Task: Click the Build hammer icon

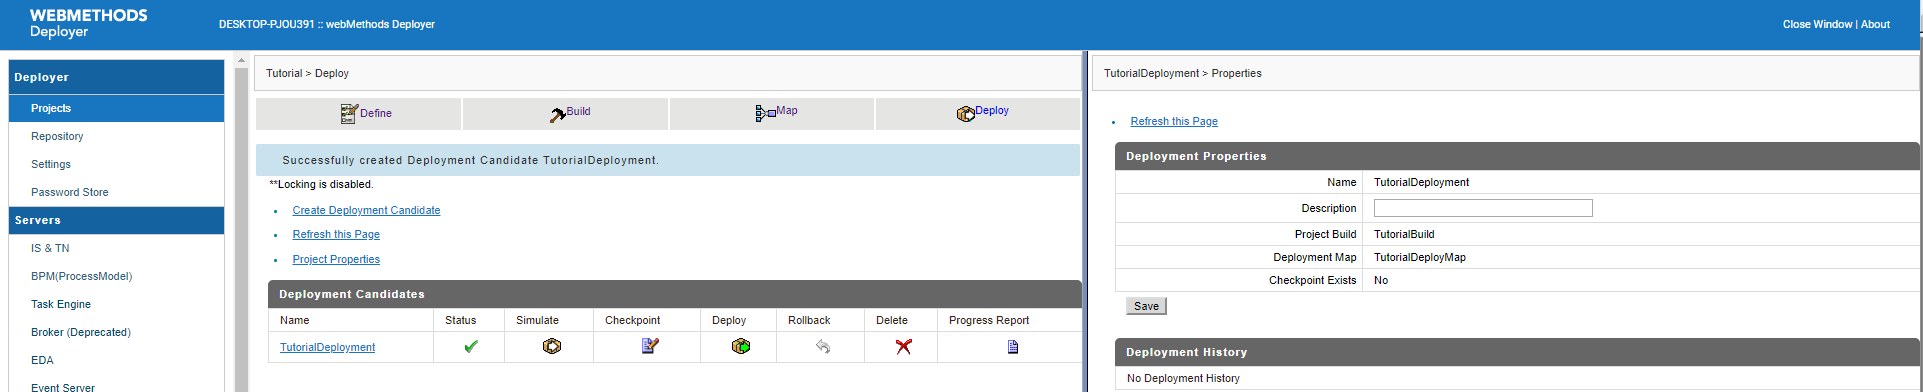Action: point(558,115)
